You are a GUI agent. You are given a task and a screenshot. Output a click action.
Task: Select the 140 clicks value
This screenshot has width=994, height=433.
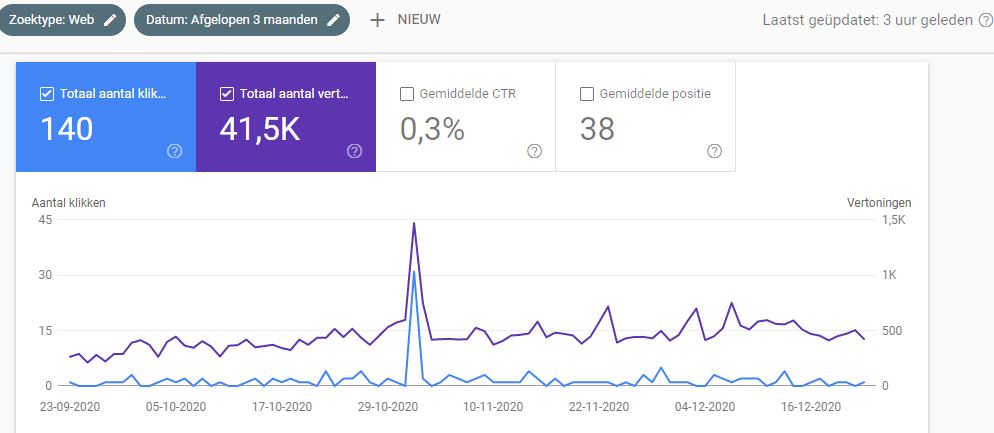(x=67, y=129)
